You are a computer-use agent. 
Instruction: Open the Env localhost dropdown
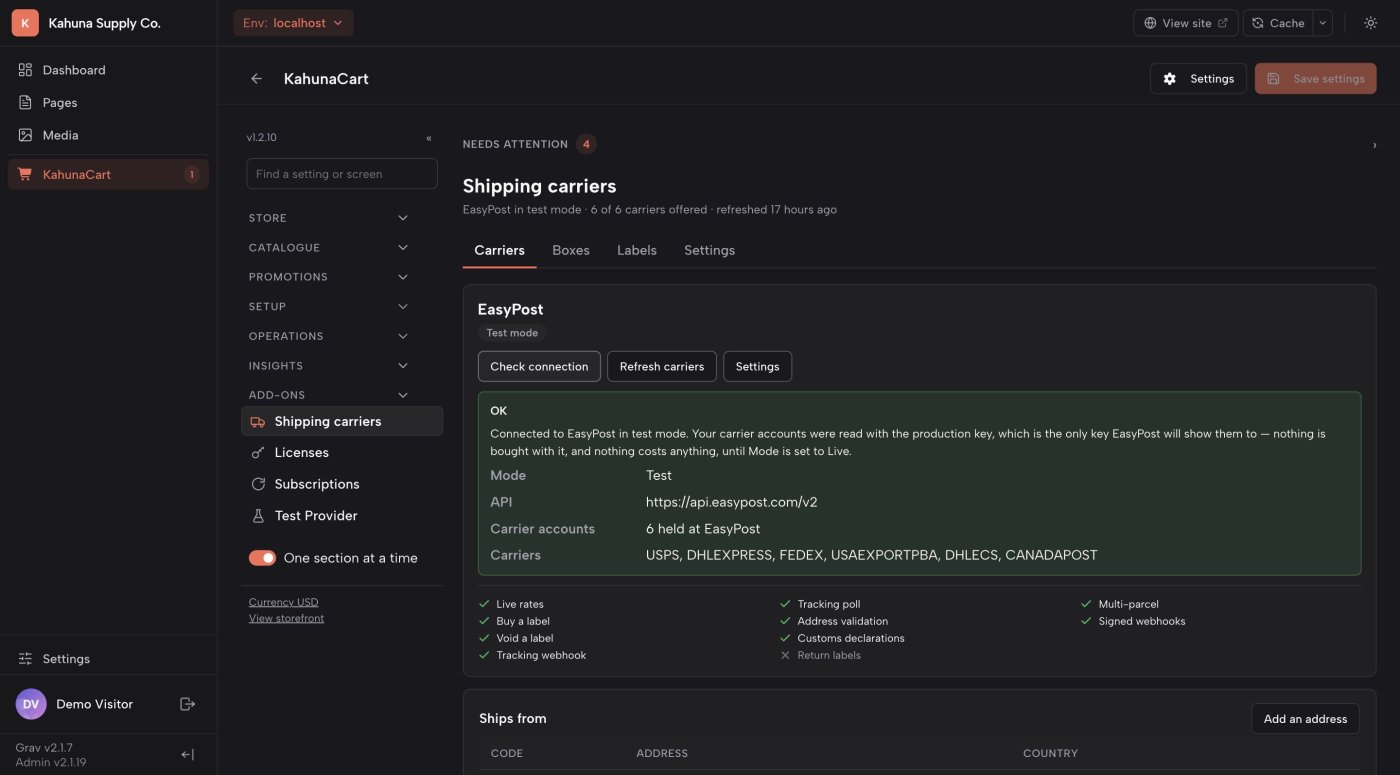(293, 23)
